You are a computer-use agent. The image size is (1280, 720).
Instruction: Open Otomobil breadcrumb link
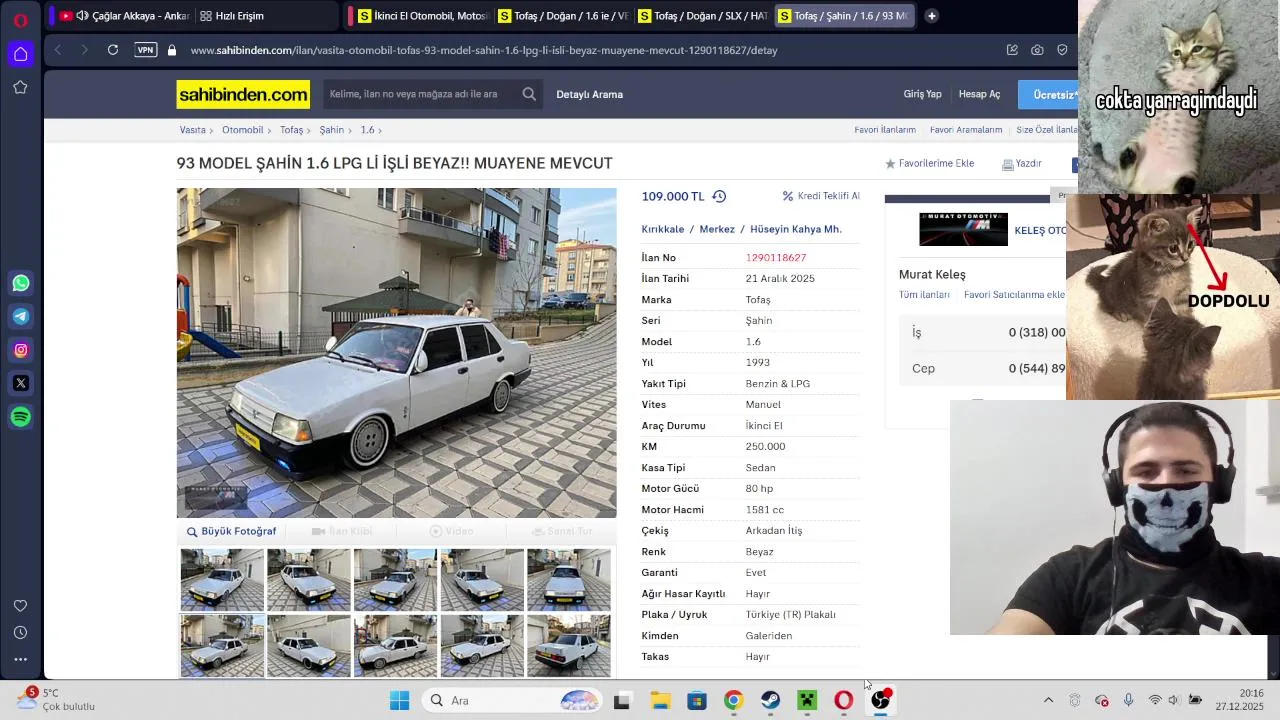tap(242, 130)
